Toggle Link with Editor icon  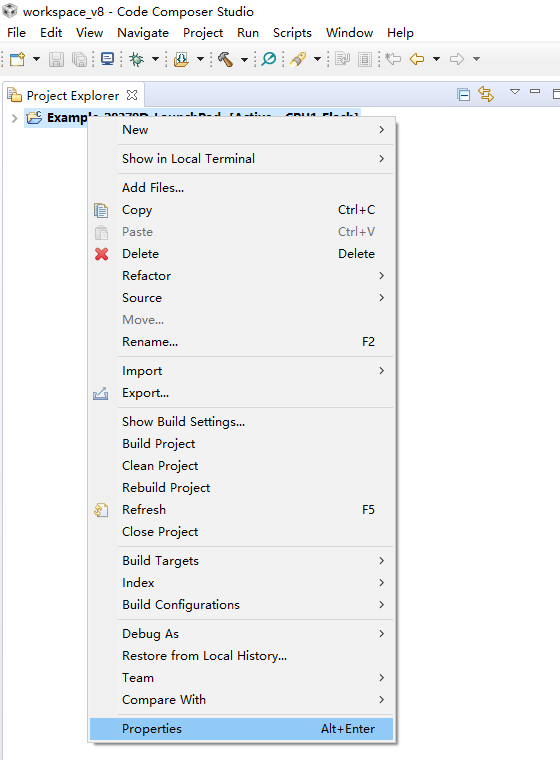486,94
